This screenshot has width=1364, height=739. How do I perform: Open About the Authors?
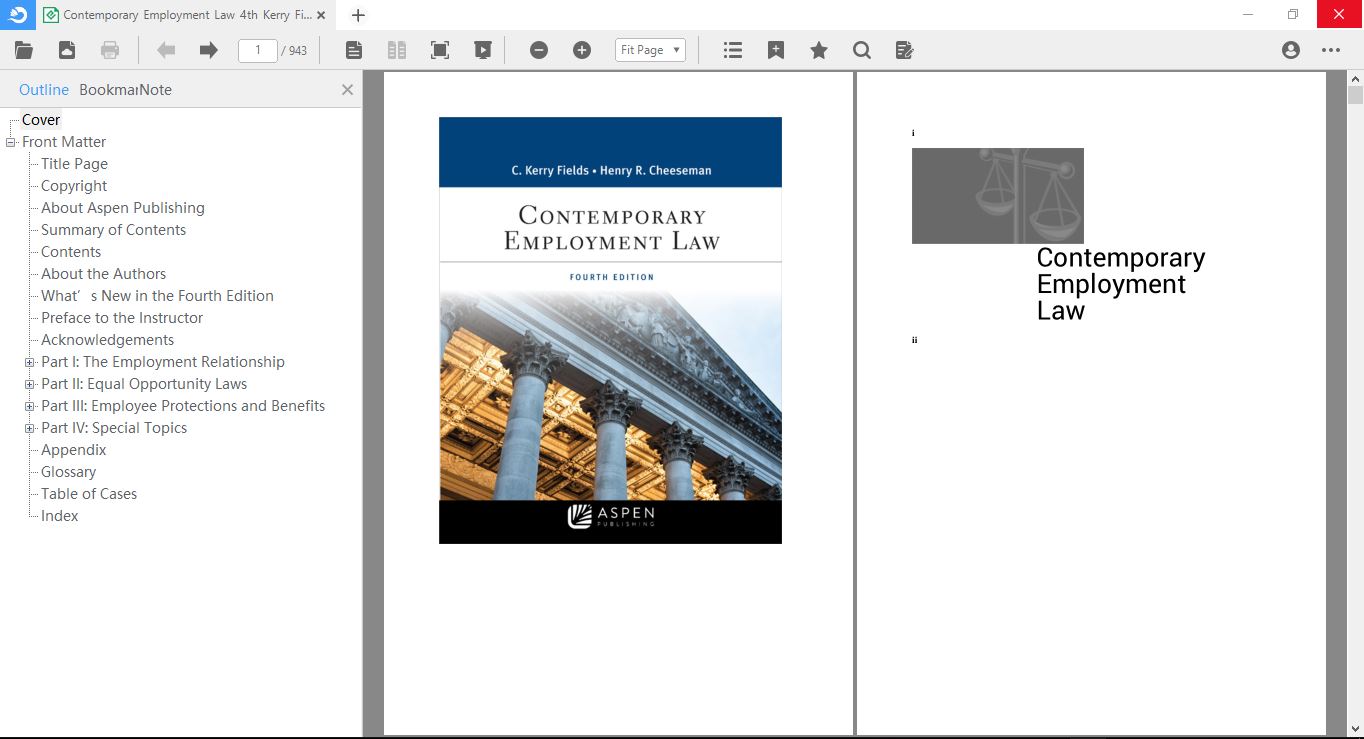(x=104, y=274)
